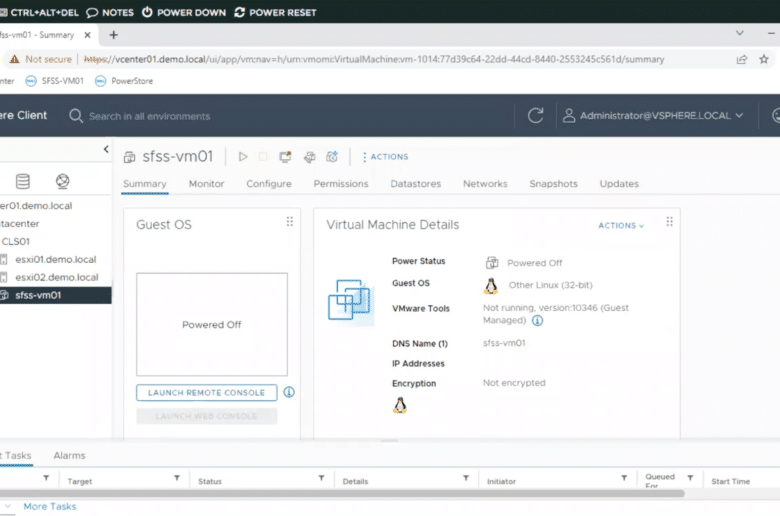
Task: Refresh vSphere Client with circular arrow icon
Action: pyautogui.click(x=535, y=115)
